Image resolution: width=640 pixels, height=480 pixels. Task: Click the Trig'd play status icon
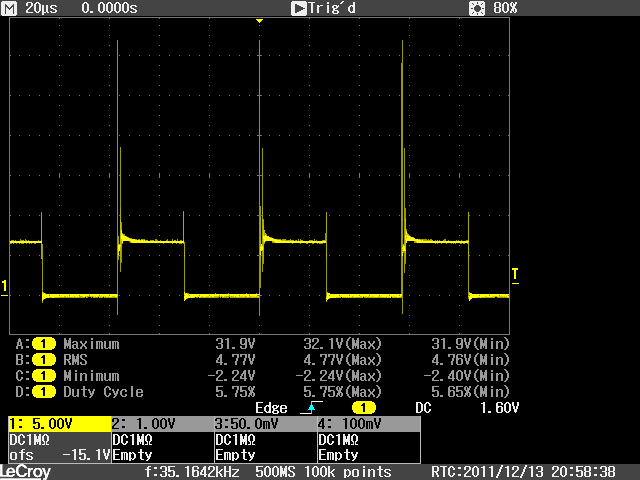299,8
